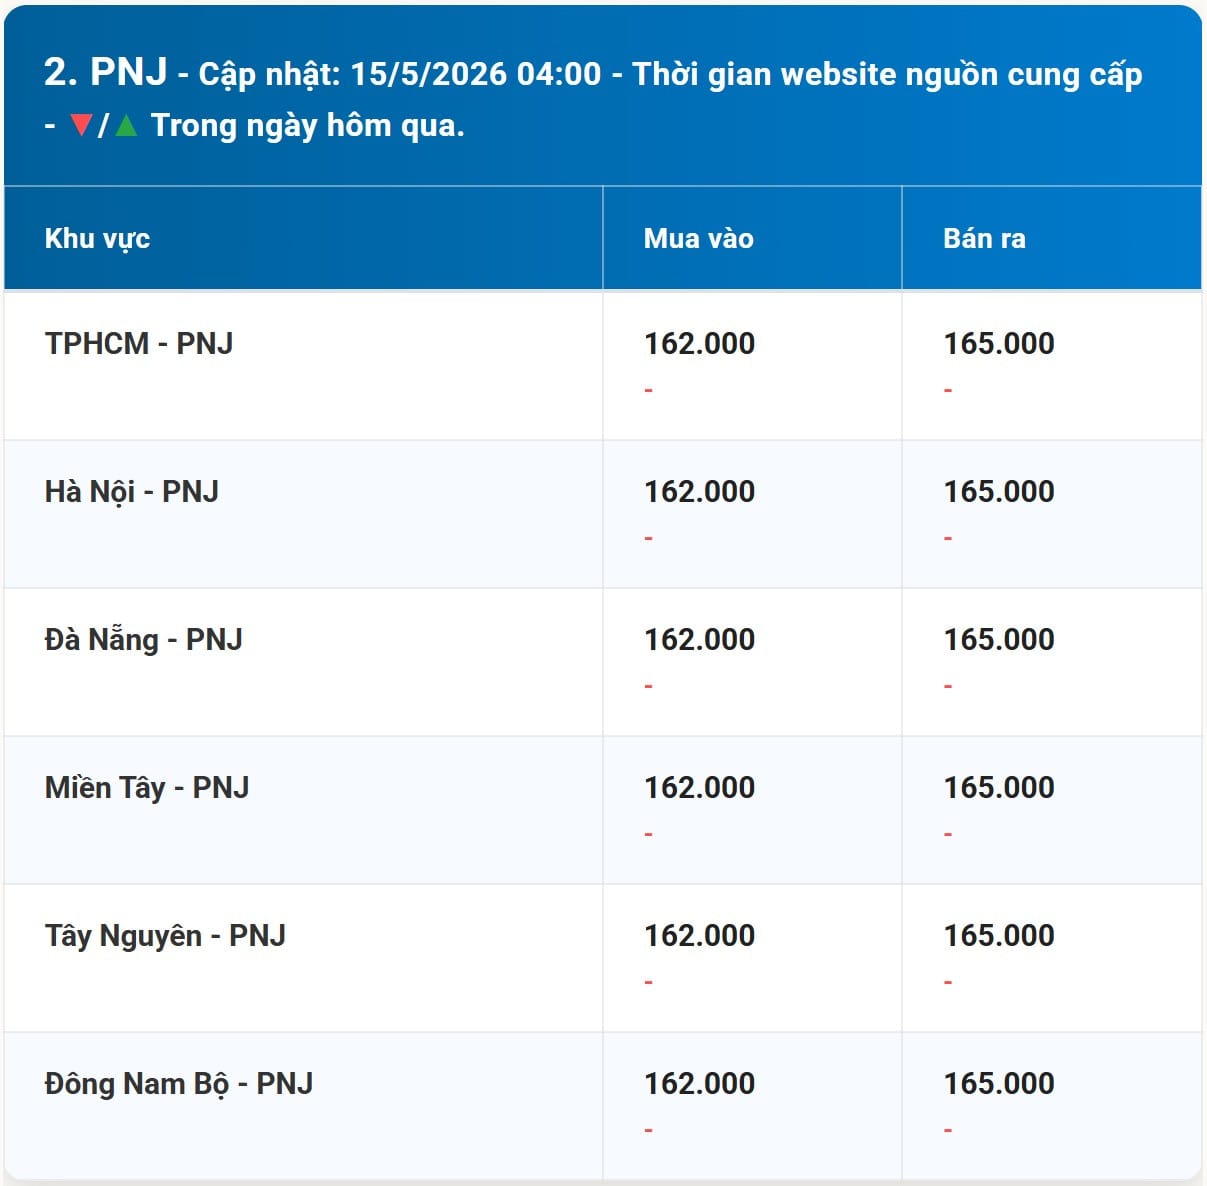Viewport: 1207px width, 1186px height.
Task: Select Miền Tây sell price 165.000
Action: click(x=999, y=787)
